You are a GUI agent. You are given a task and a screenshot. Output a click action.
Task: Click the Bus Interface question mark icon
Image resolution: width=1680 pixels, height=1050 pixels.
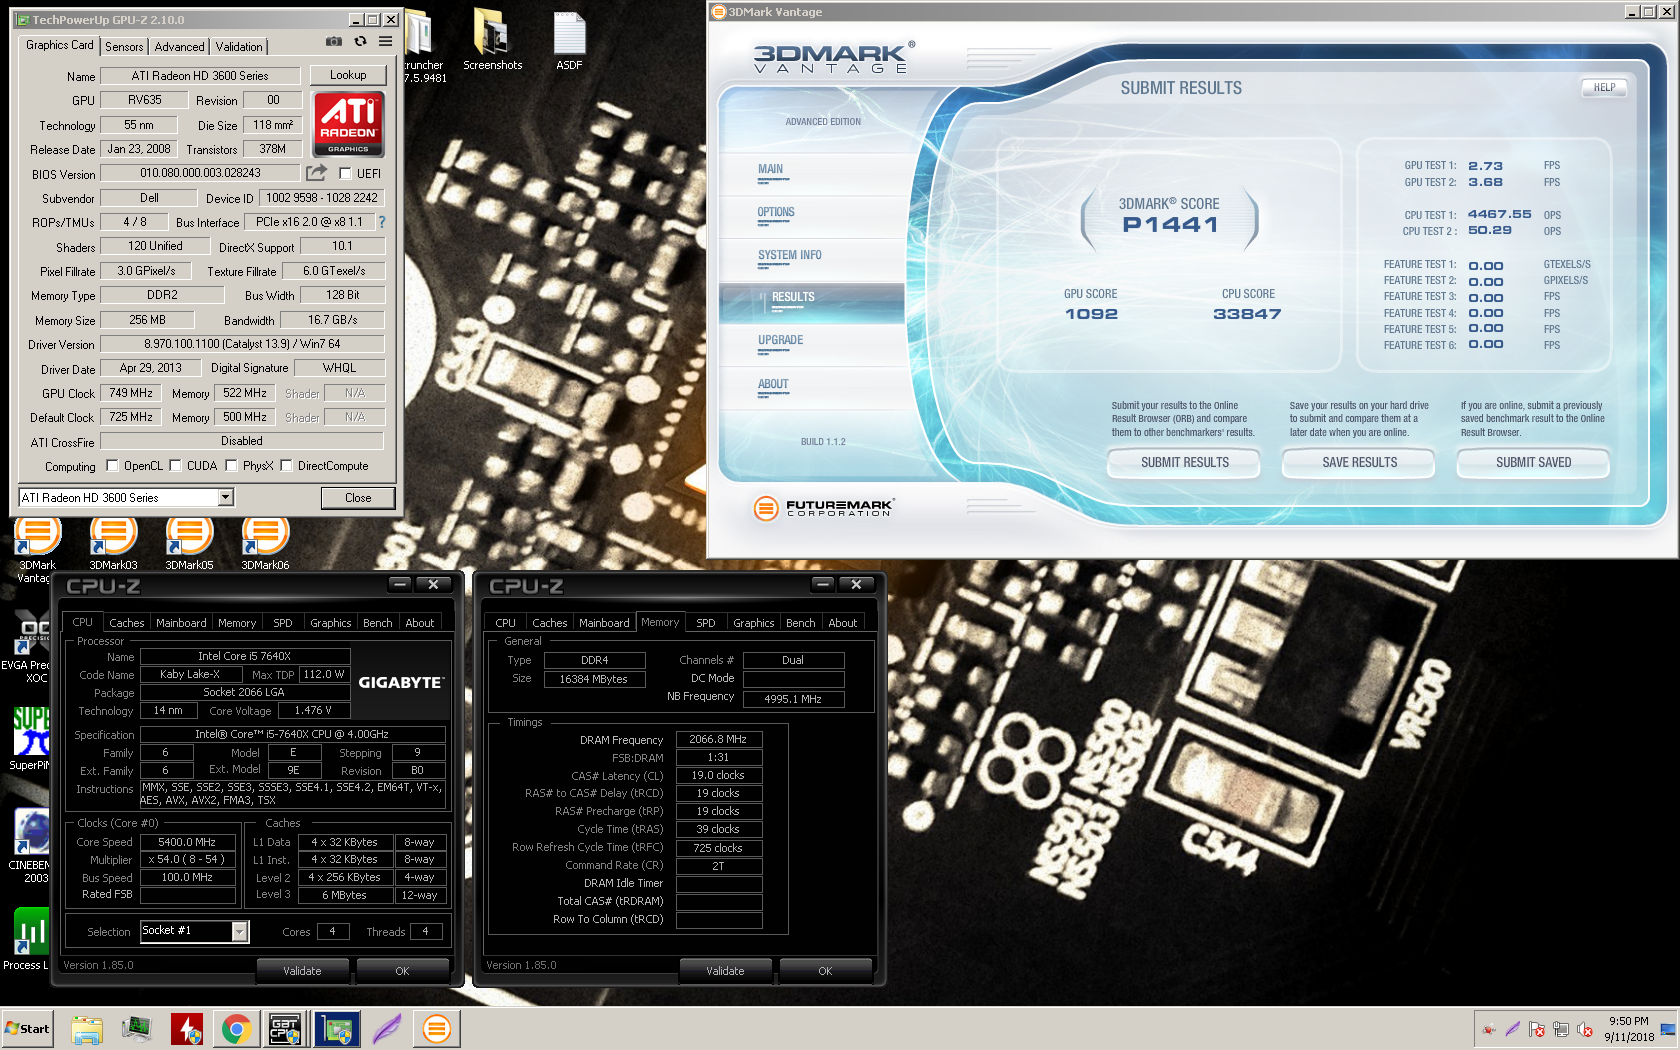click(381, 222)
